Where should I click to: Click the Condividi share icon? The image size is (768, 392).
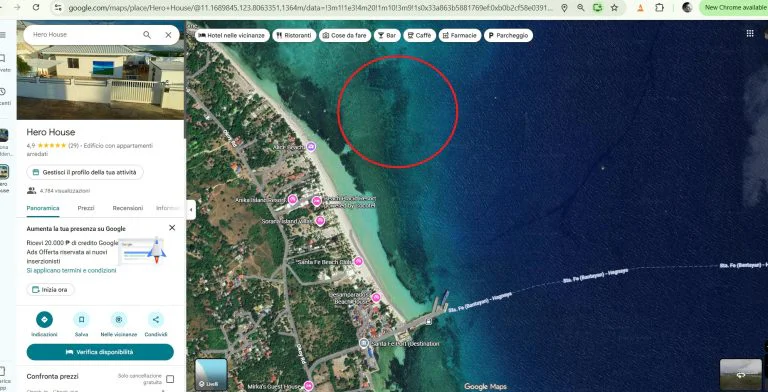[x=156, y=320]
